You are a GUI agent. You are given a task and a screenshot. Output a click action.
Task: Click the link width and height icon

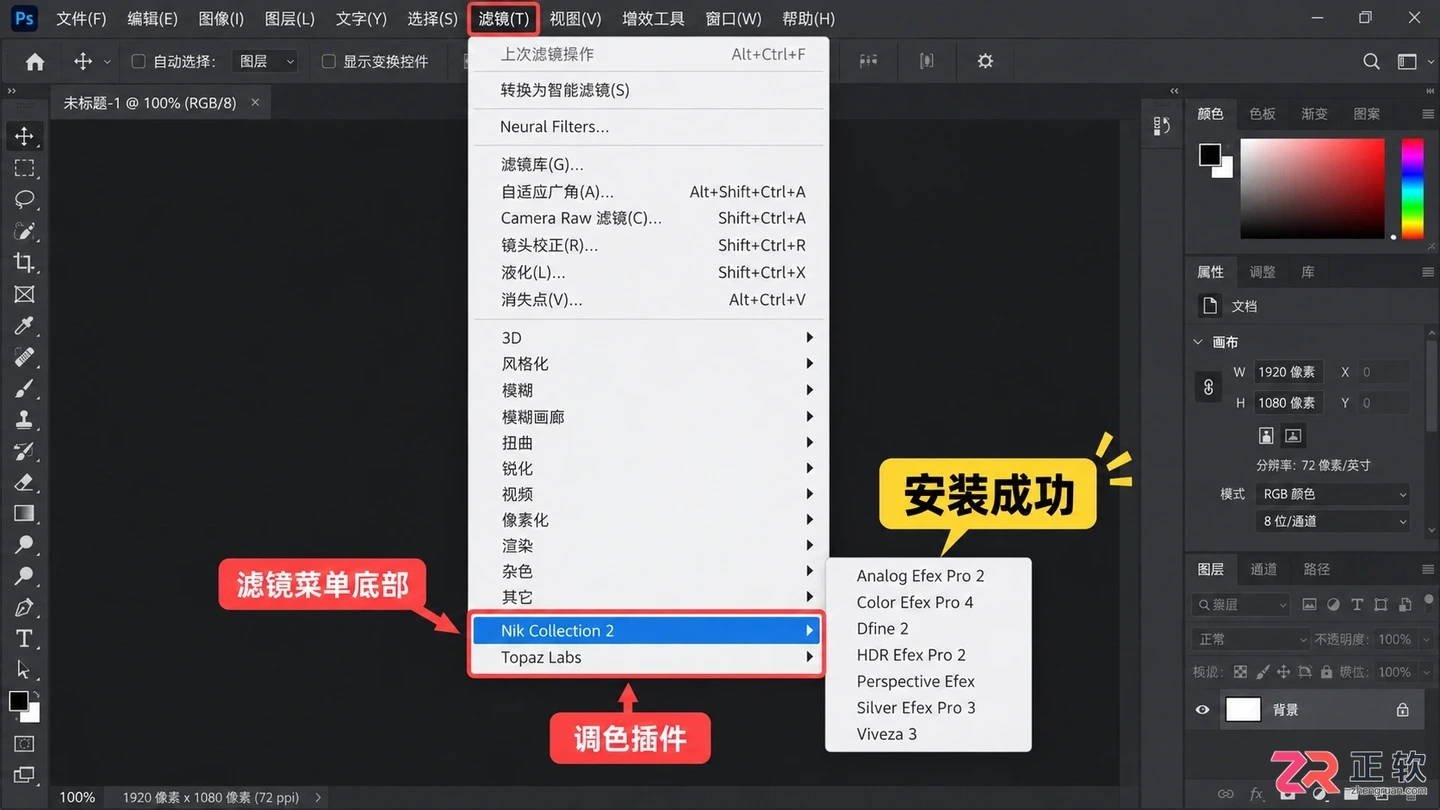coord(1208,387)
